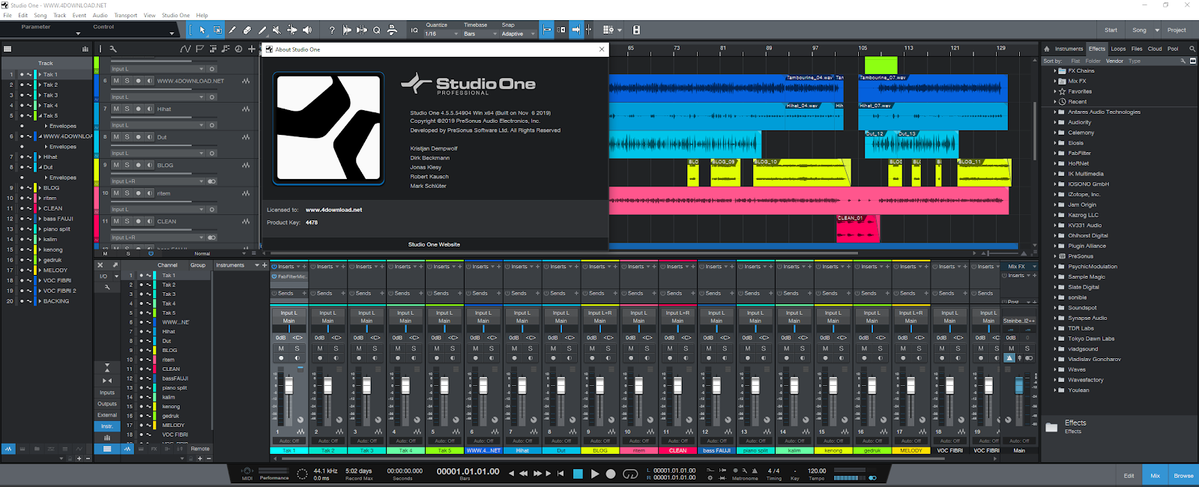Open the track list hamburger icon
Viewport: 1199px width, 487px height.
[7, 49]
